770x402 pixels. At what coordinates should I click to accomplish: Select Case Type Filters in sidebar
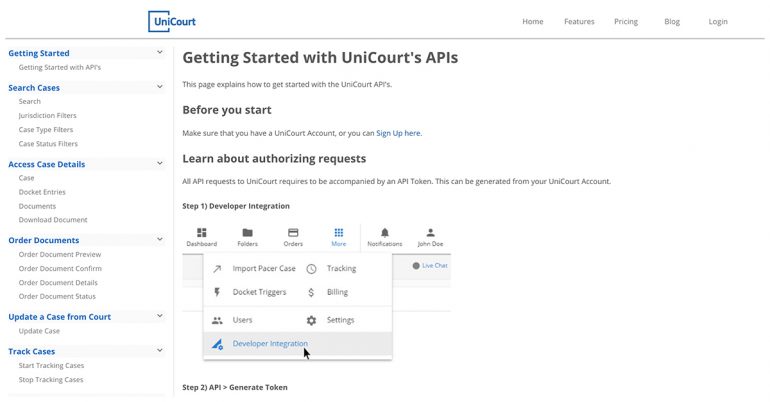coord(46,130)
